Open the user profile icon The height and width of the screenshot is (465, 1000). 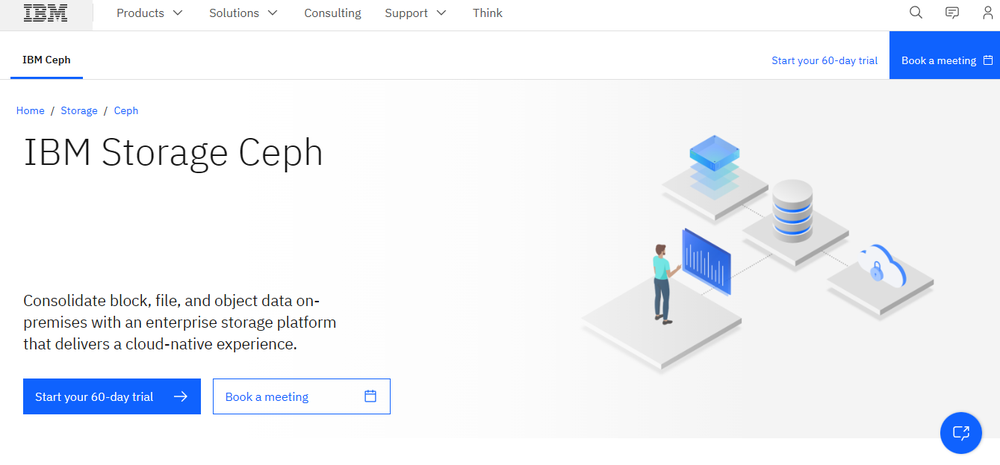point(988,13)
